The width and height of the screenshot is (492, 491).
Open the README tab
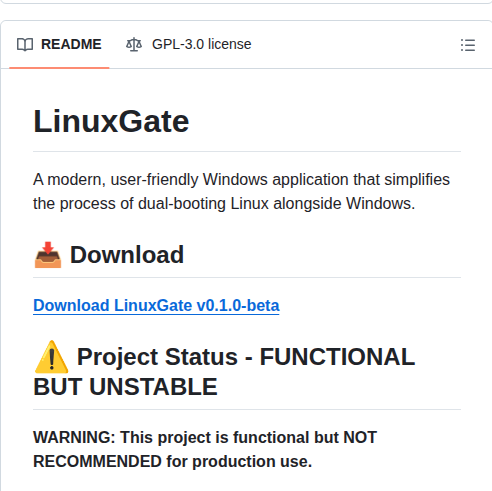pos(59,44)
